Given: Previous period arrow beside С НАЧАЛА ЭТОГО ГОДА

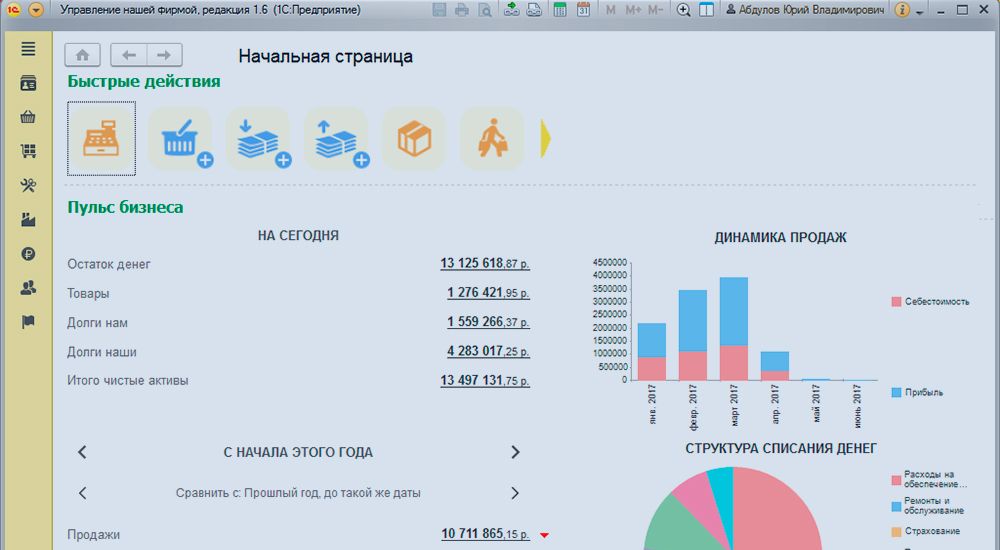Looking at the screenshot, I should pos(82,452).
